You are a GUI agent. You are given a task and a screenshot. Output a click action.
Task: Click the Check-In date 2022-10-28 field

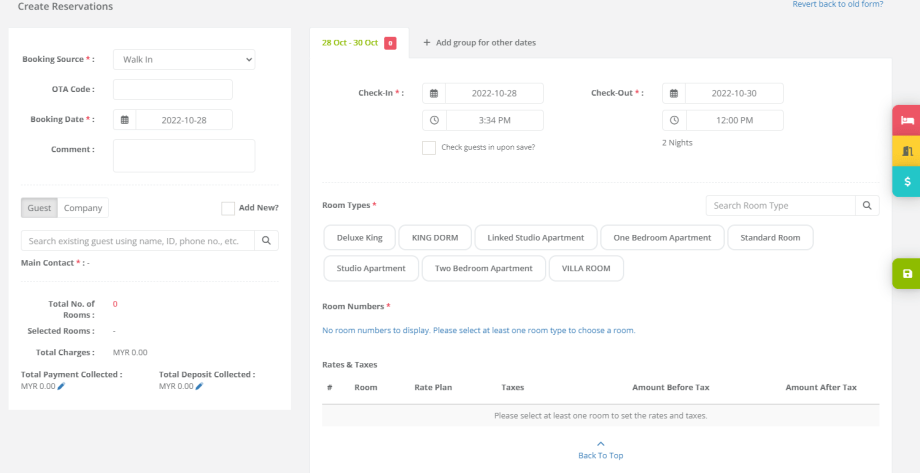[x=494, y=93]
